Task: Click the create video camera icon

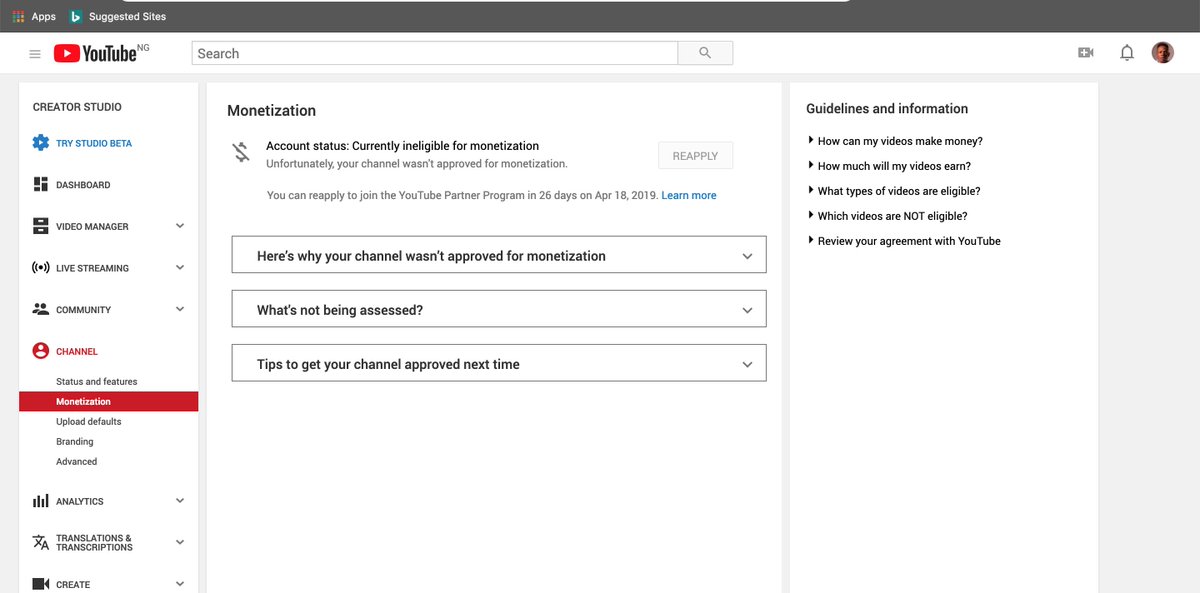Action: coord(1086,53)
